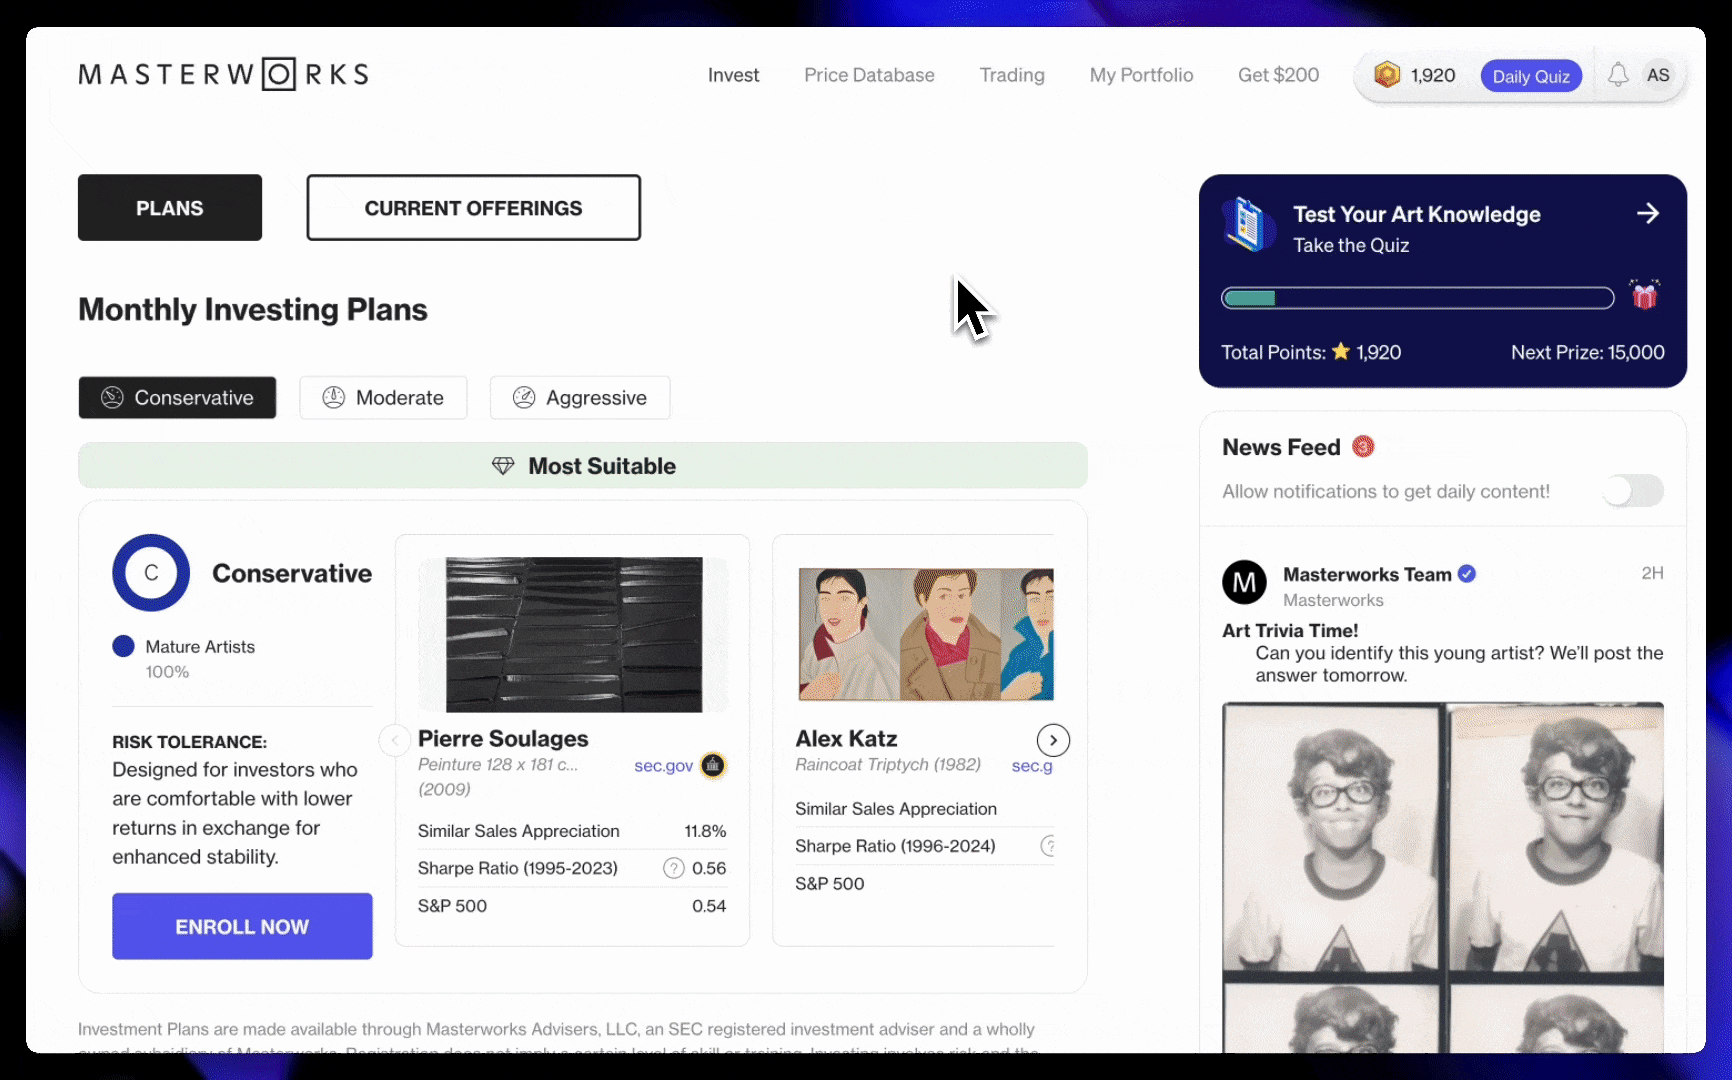Viewport: 1732px width, 1080px height.
Task: Click the Masterworks Team M avatar
Action: 1244,582
